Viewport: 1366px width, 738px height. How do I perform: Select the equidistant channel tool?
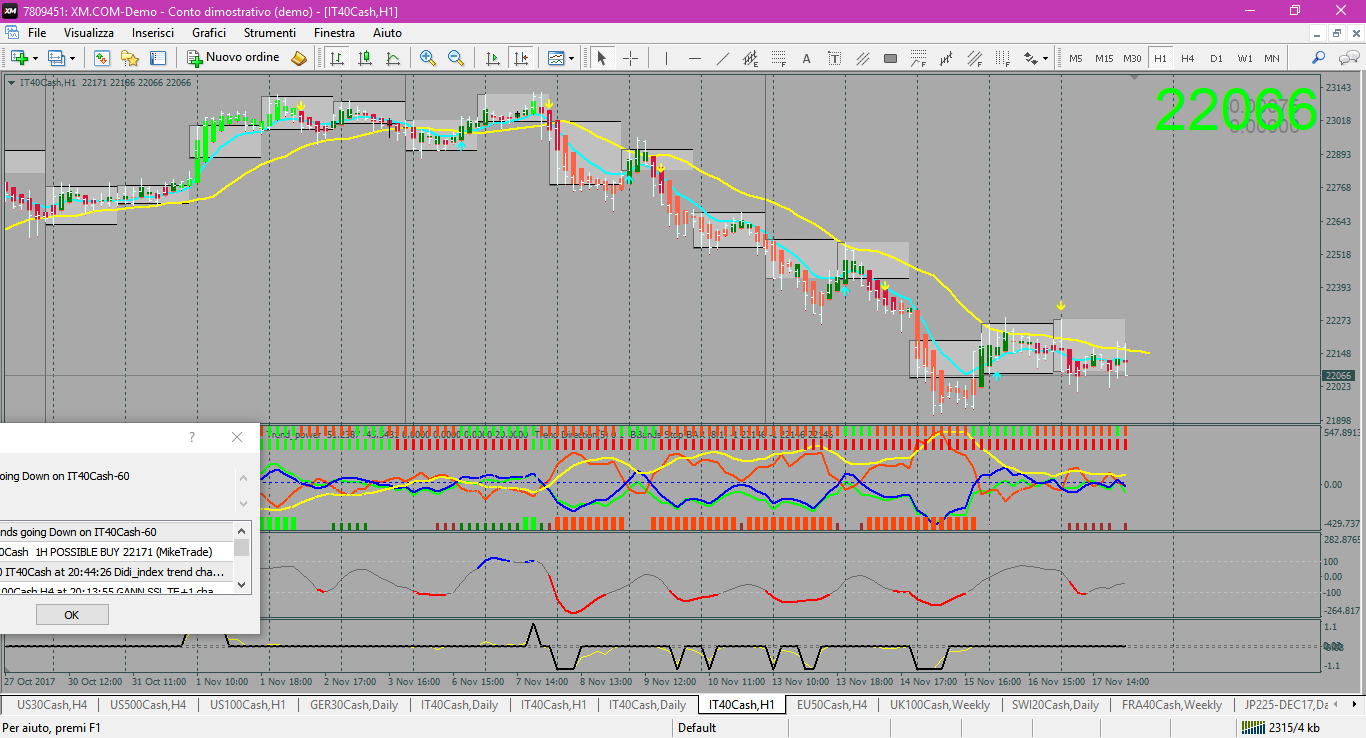click(750, 58)
